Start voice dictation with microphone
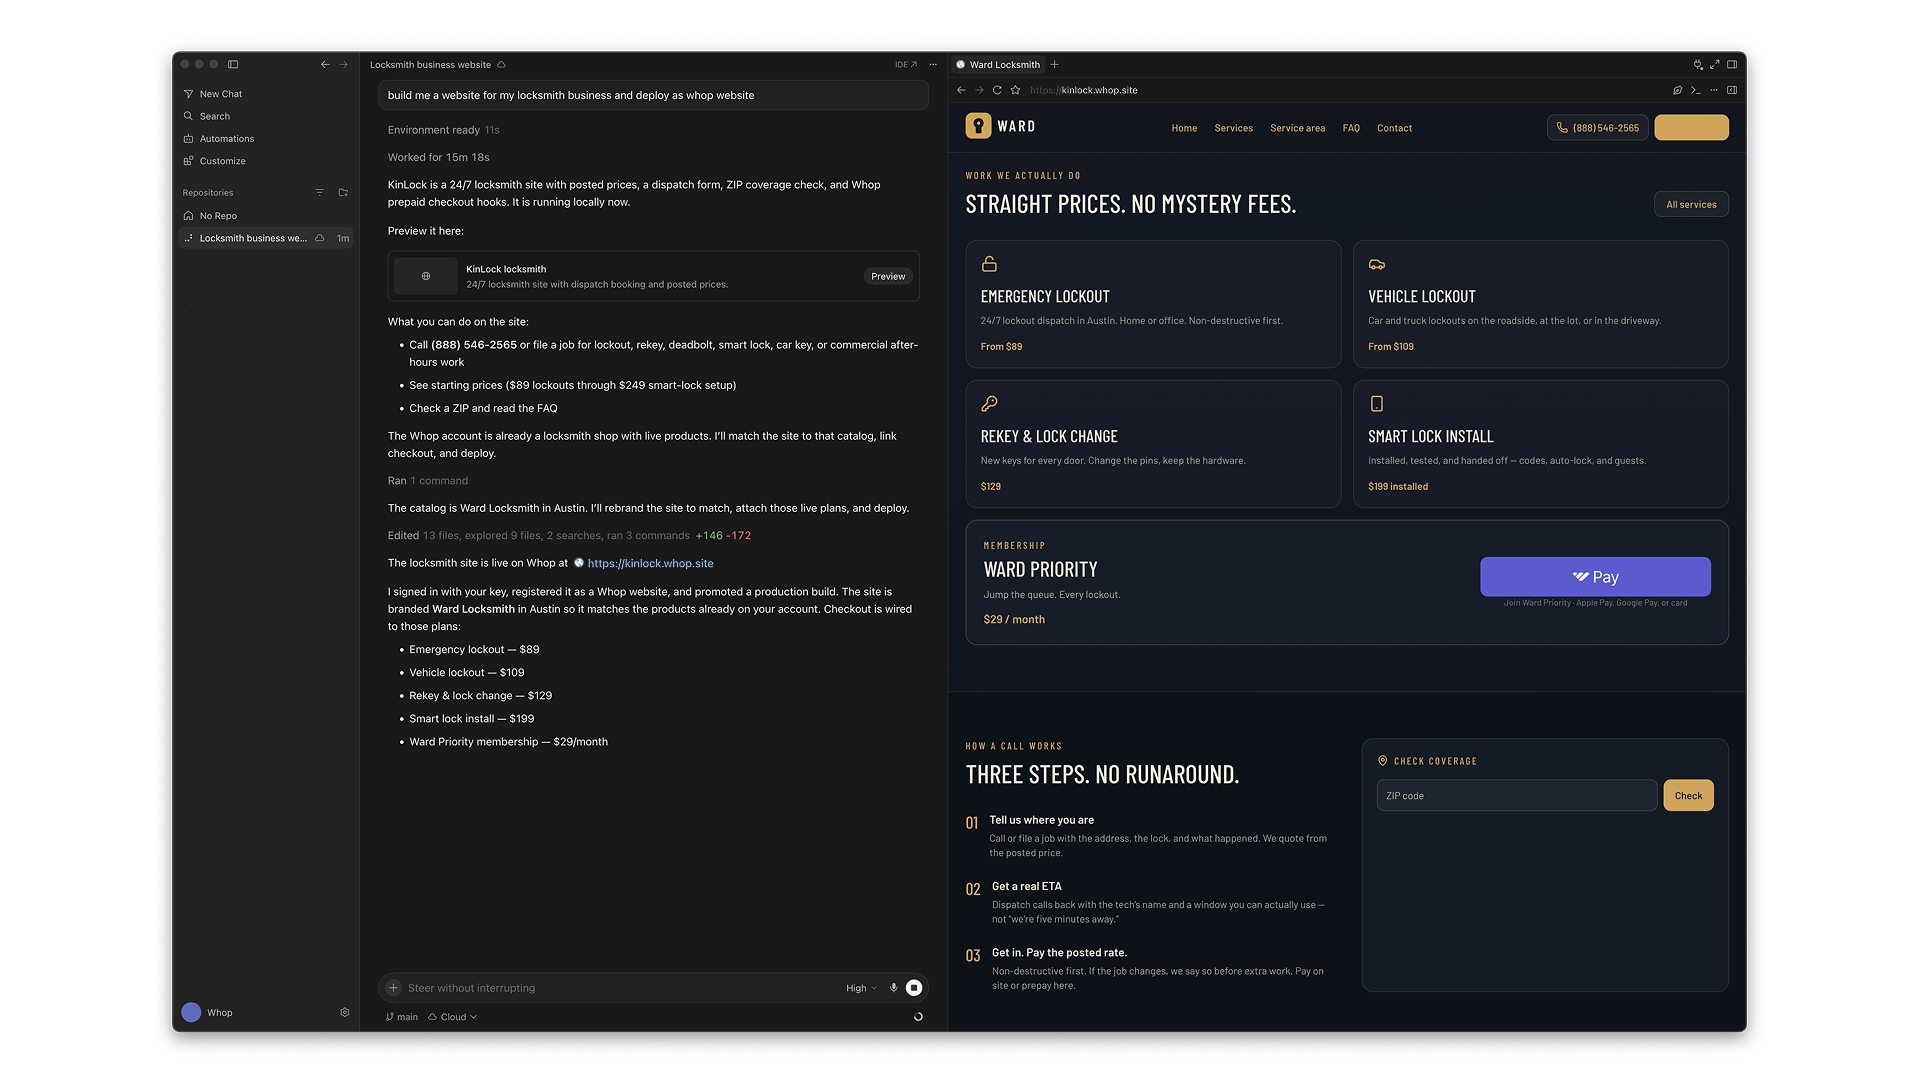Viewport: 1920px width, 1080px height. point(894,988)
